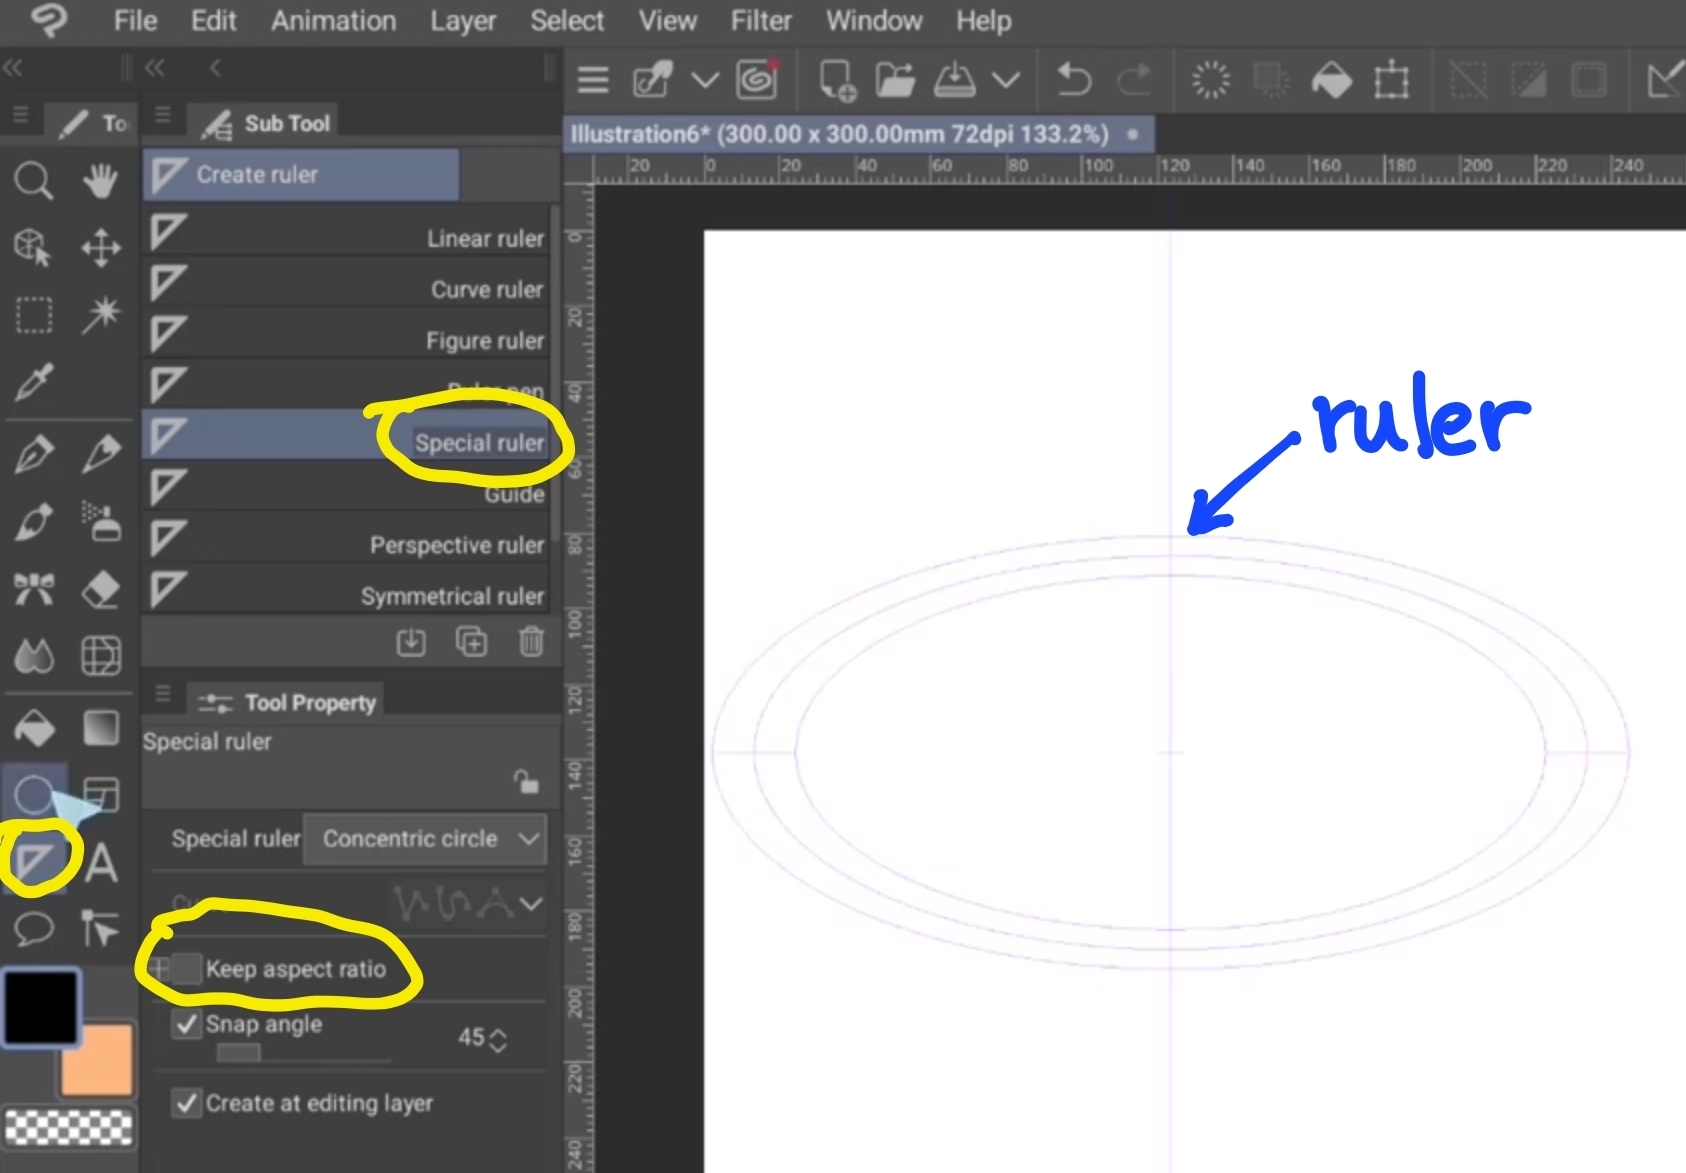1686x1173 pixels.
Task: Select the rectangular Selection marquee tool
Action: point(33,315)
